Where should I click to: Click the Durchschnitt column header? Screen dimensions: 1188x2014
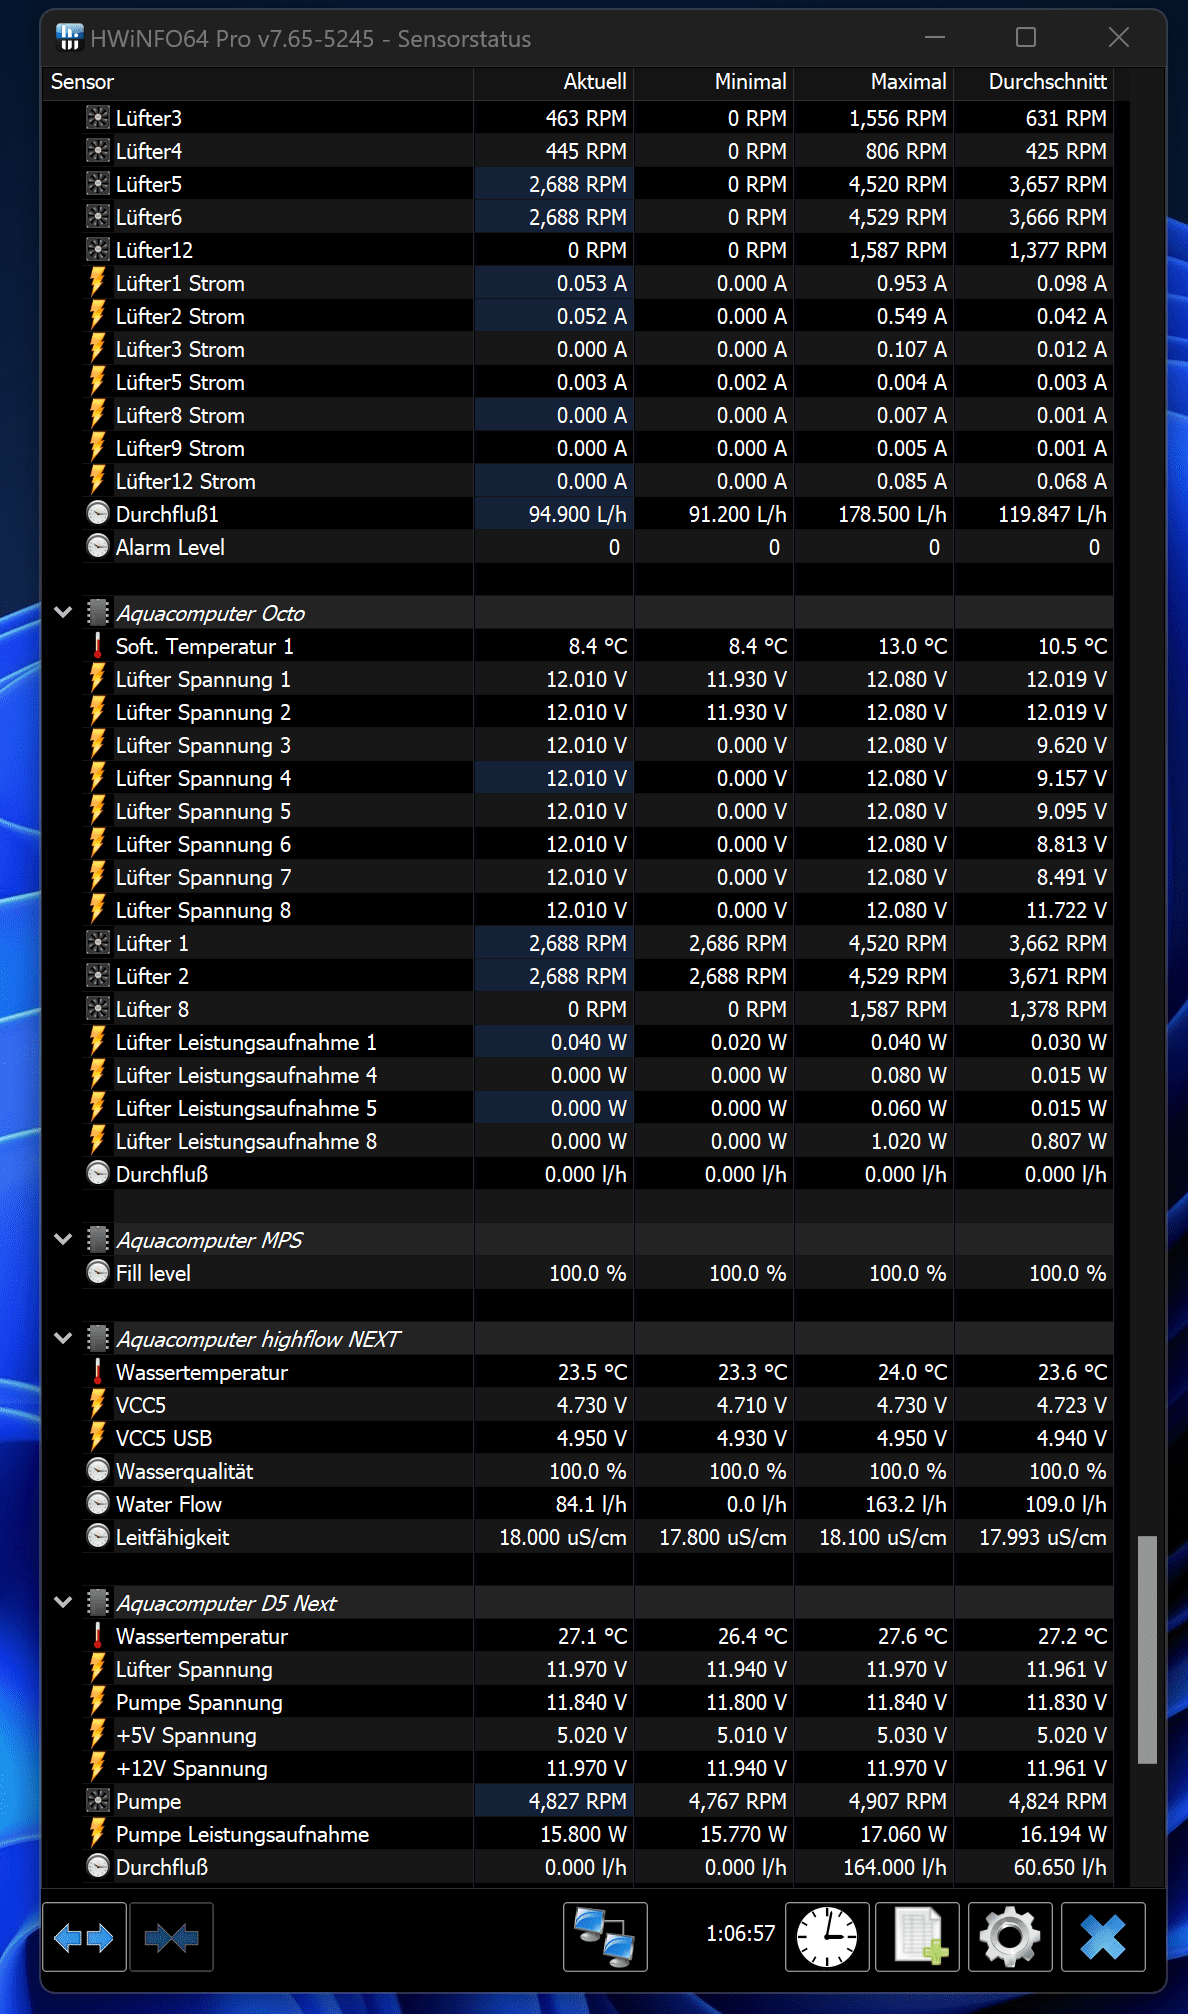click(1034, 82)
